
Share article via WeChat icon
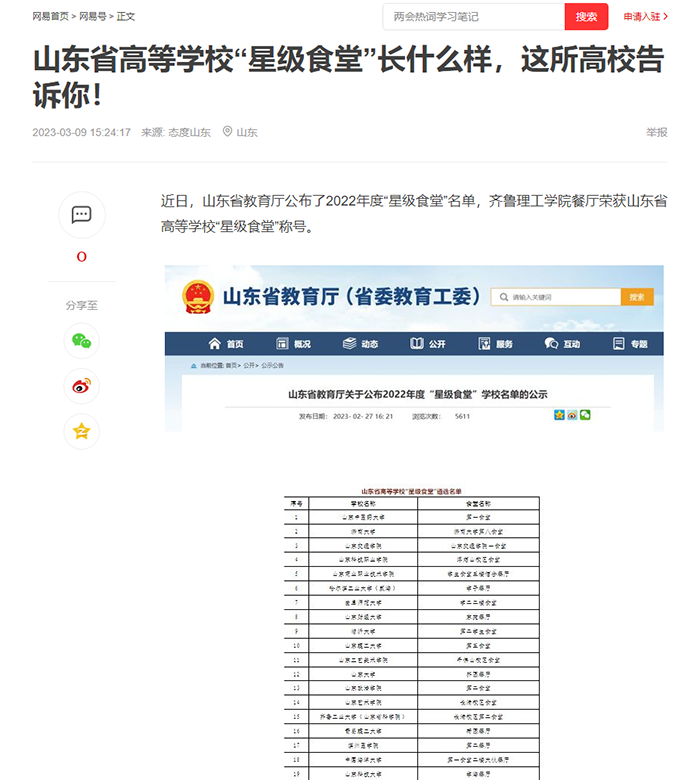click(82, 341)
